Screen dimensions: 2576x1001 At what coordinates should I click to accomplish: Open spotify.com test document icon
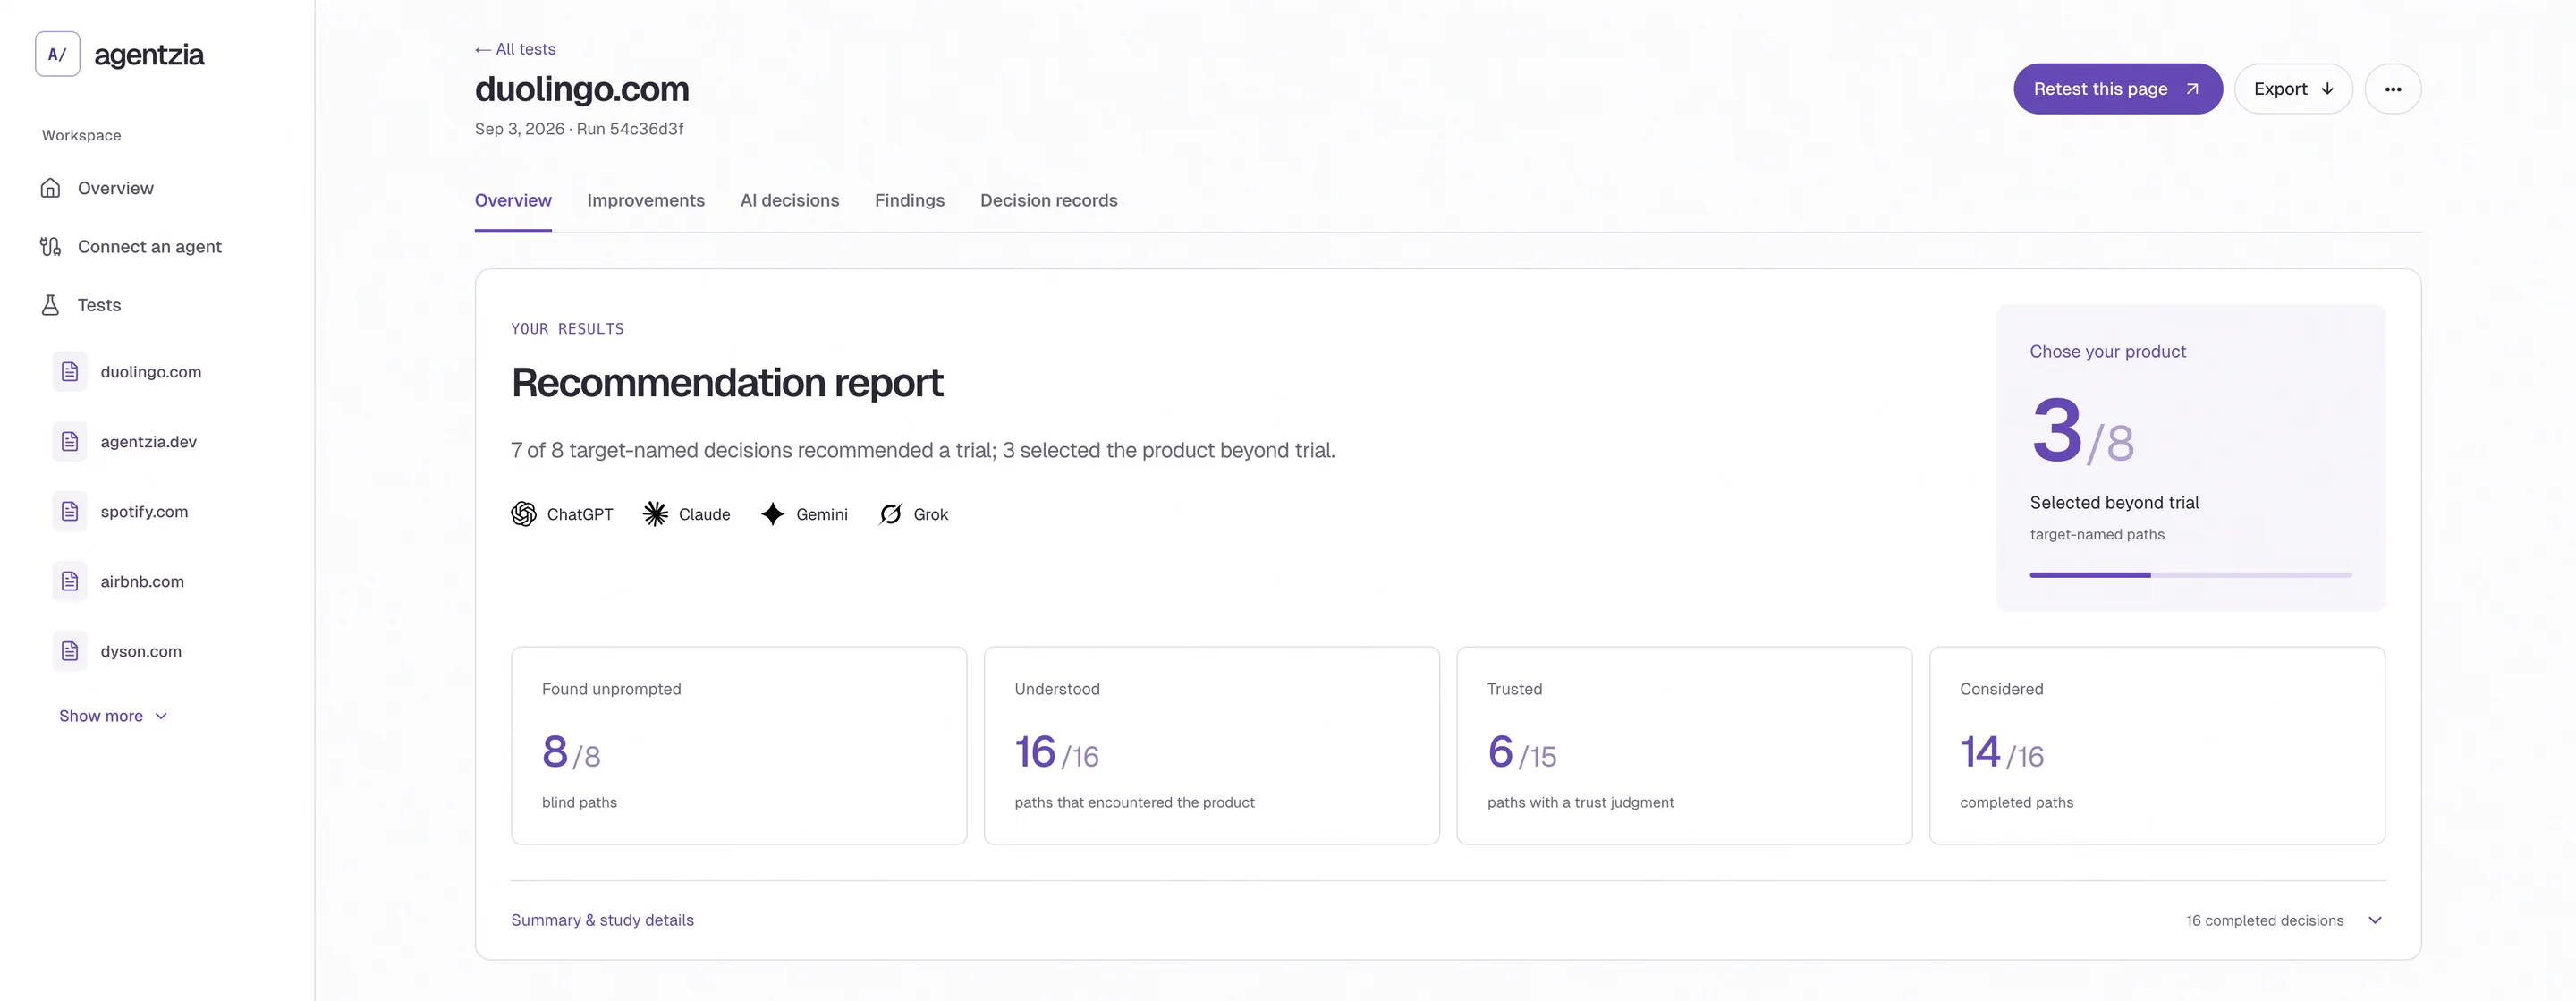tap(70, 512)
